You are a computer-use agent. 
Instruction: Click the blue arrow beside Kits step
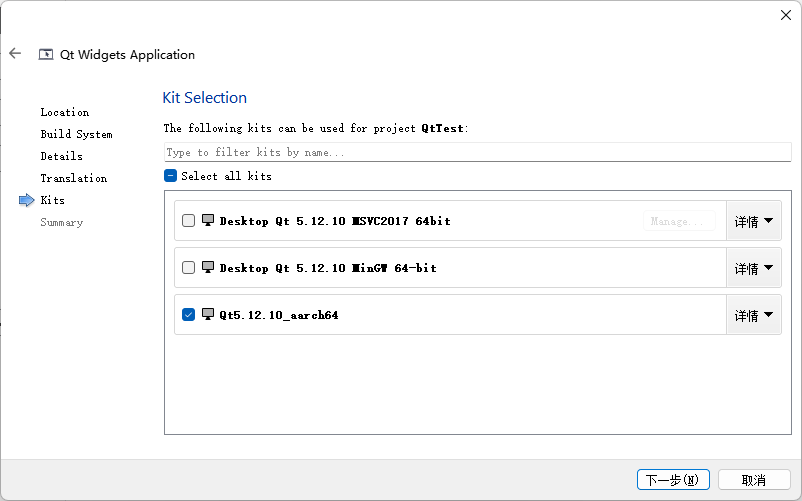pos(27,200)
